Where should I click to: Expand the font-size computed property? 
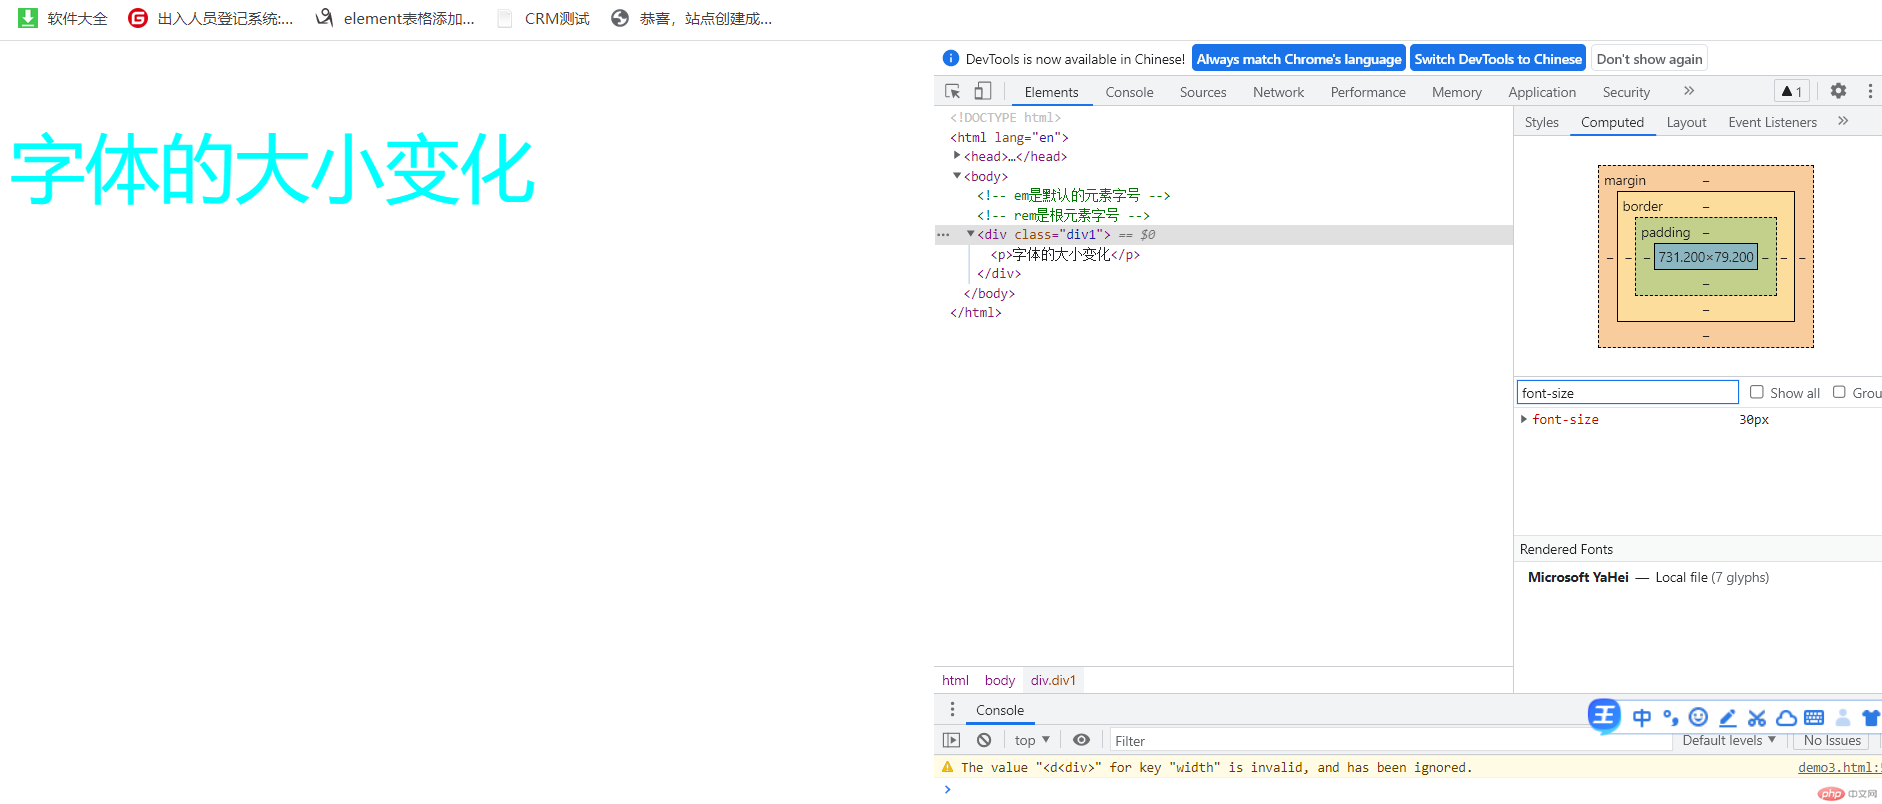pyautogui.click(x=1523, y=419)
